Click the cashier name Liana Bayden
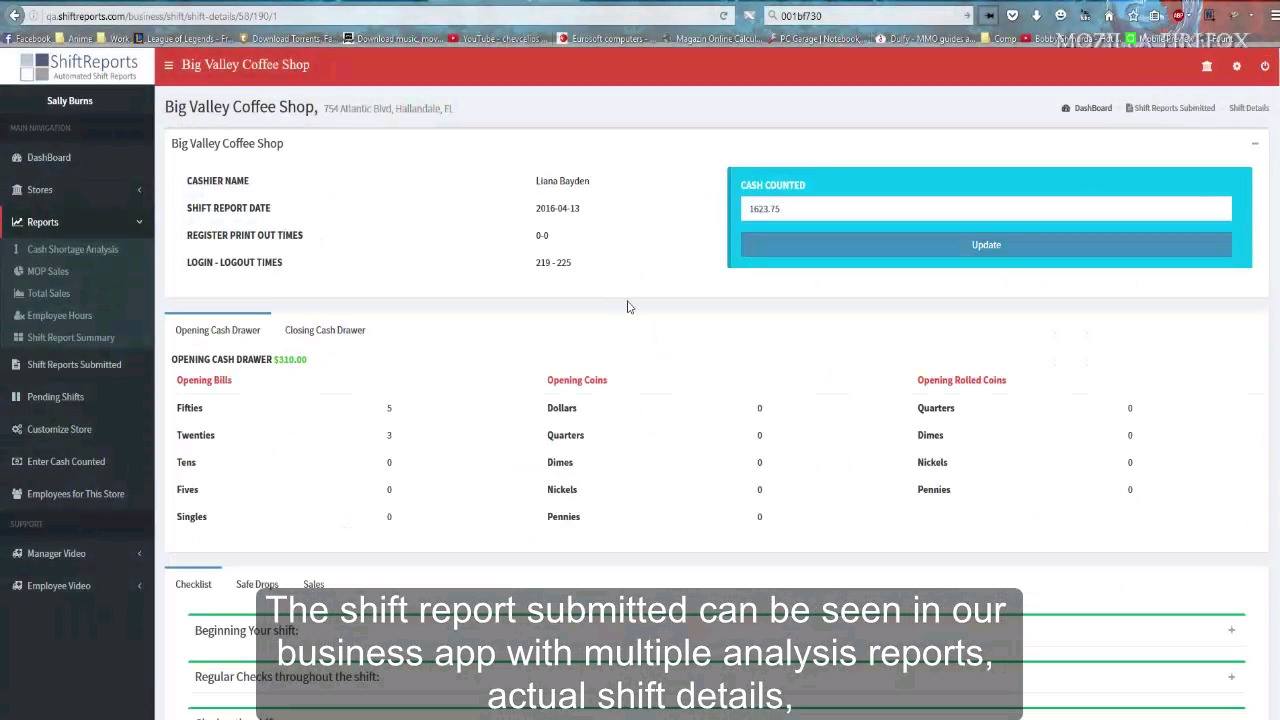 point(562,181)
